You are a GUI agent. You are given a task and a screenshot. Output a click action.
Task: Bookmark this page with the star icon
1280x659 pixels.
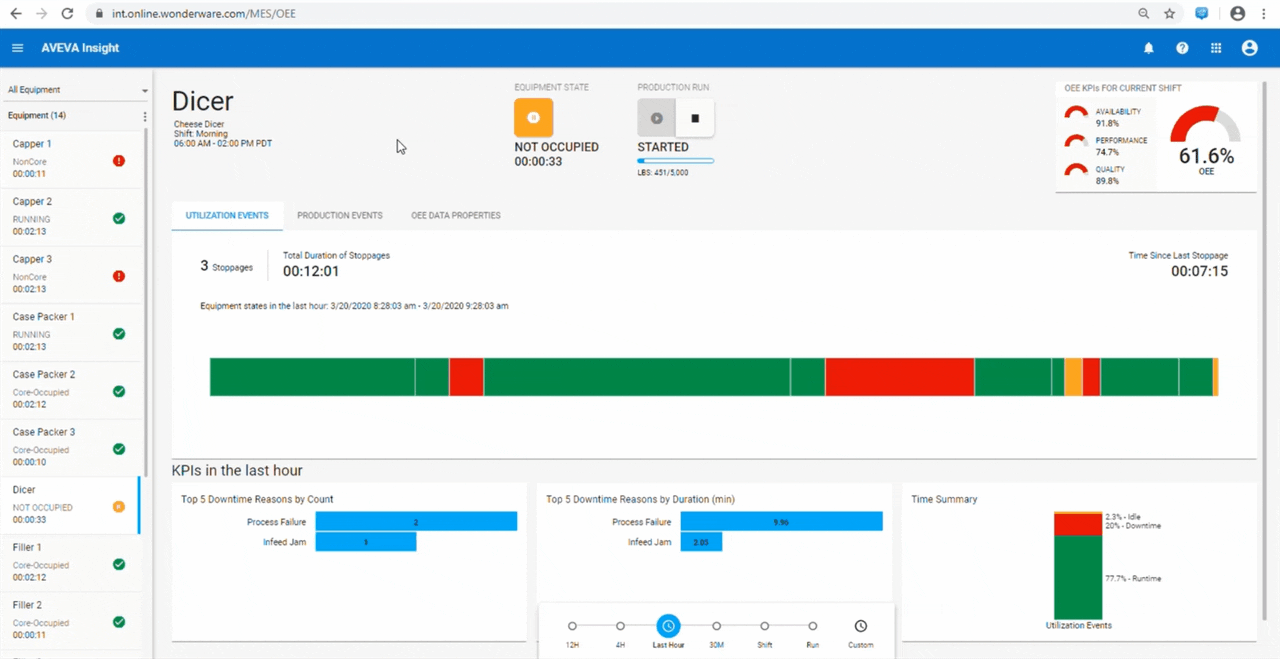click(x=1170, y=14)
